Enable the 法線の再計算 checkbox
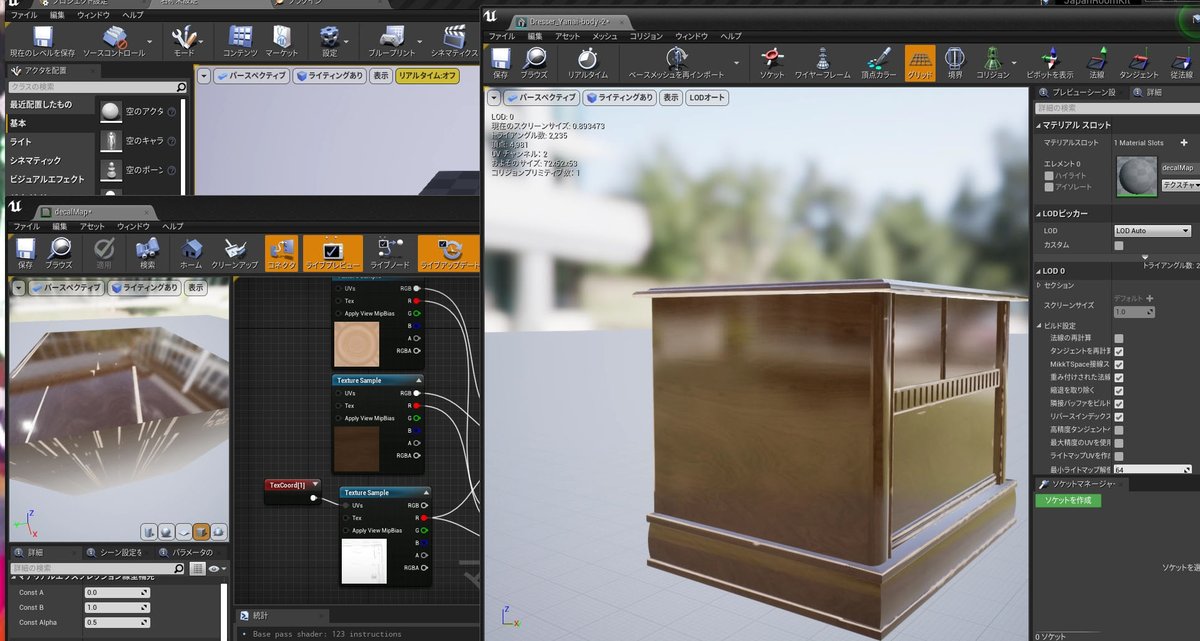 pyautogui.click(x=1119, y=337)
